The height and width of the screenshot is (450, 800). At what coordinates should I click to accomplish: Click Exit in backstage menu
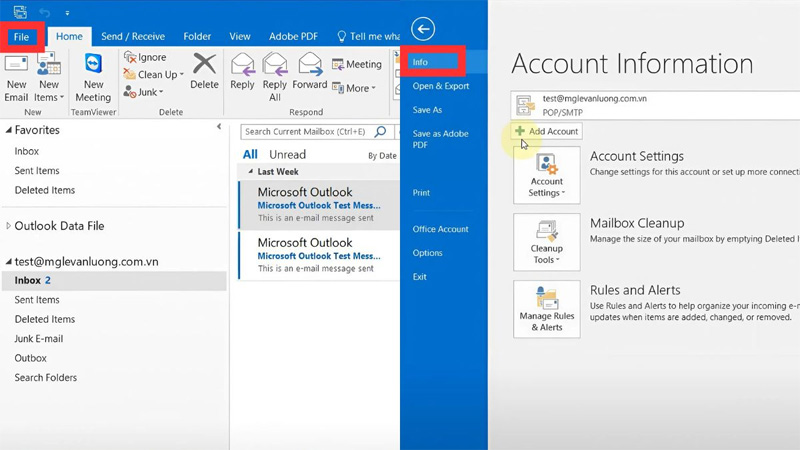[x=420, y=277]
